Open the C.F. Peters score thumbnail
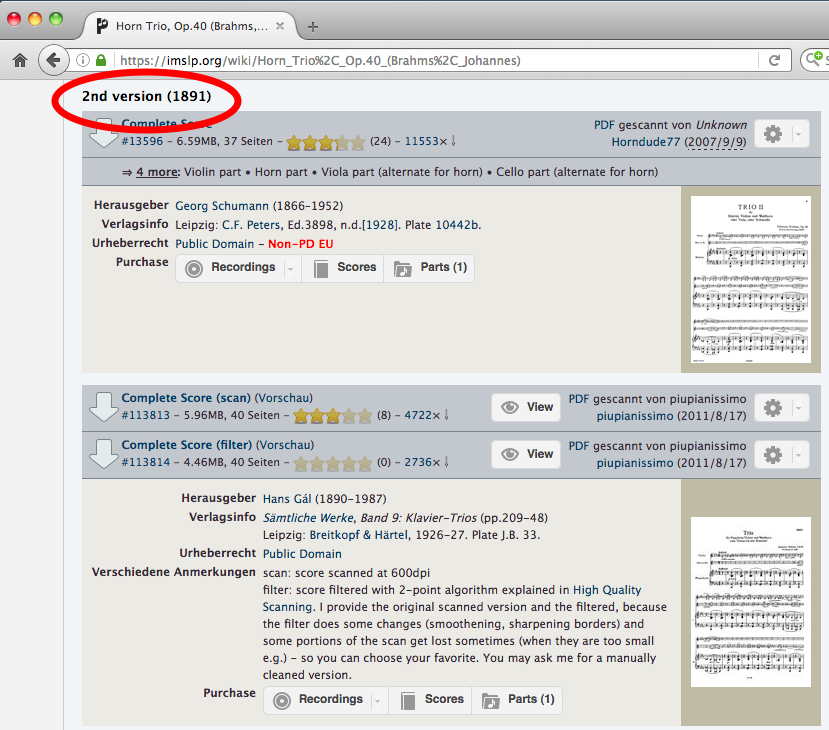 [x=750, y=280]
